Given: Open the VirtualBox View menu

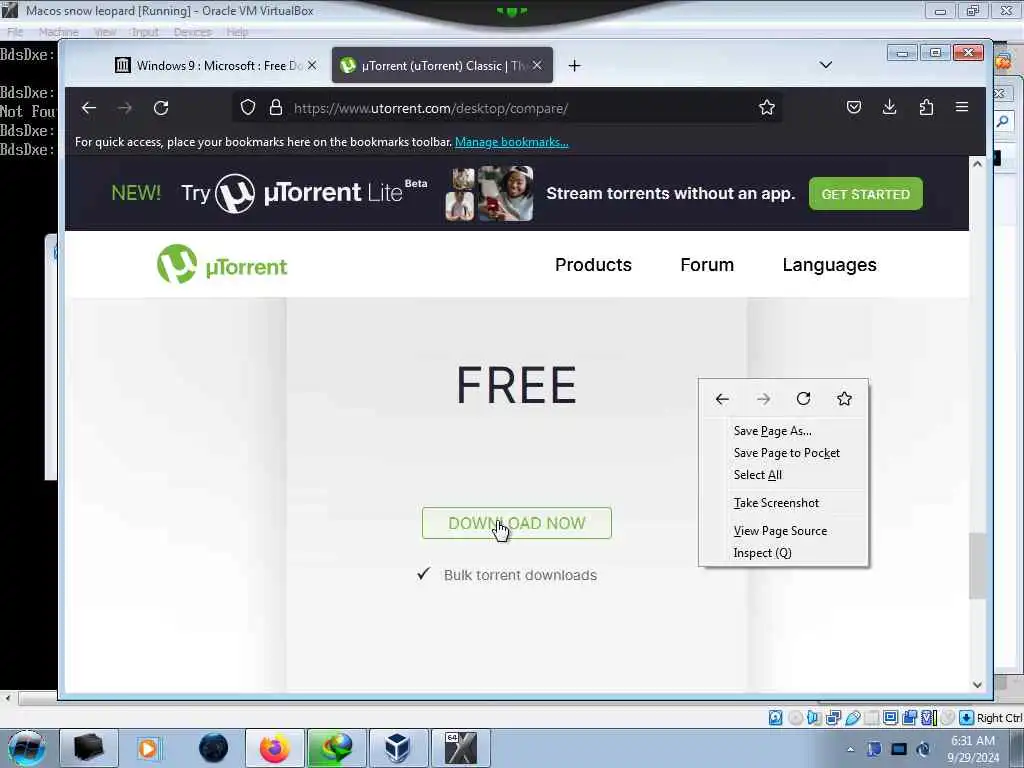Looking at the screenshot, I should pyautogui.click(x=104, y=32).
